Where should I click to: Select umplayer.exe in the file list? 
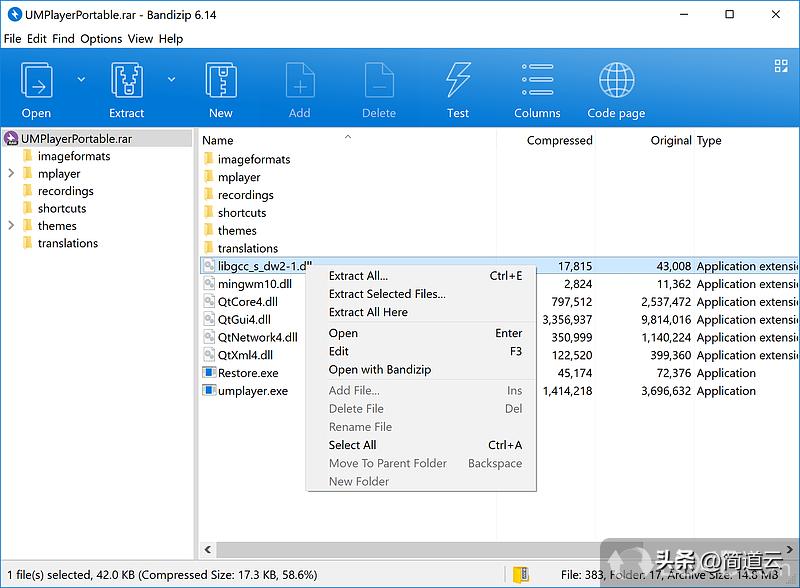pos(252,391)
